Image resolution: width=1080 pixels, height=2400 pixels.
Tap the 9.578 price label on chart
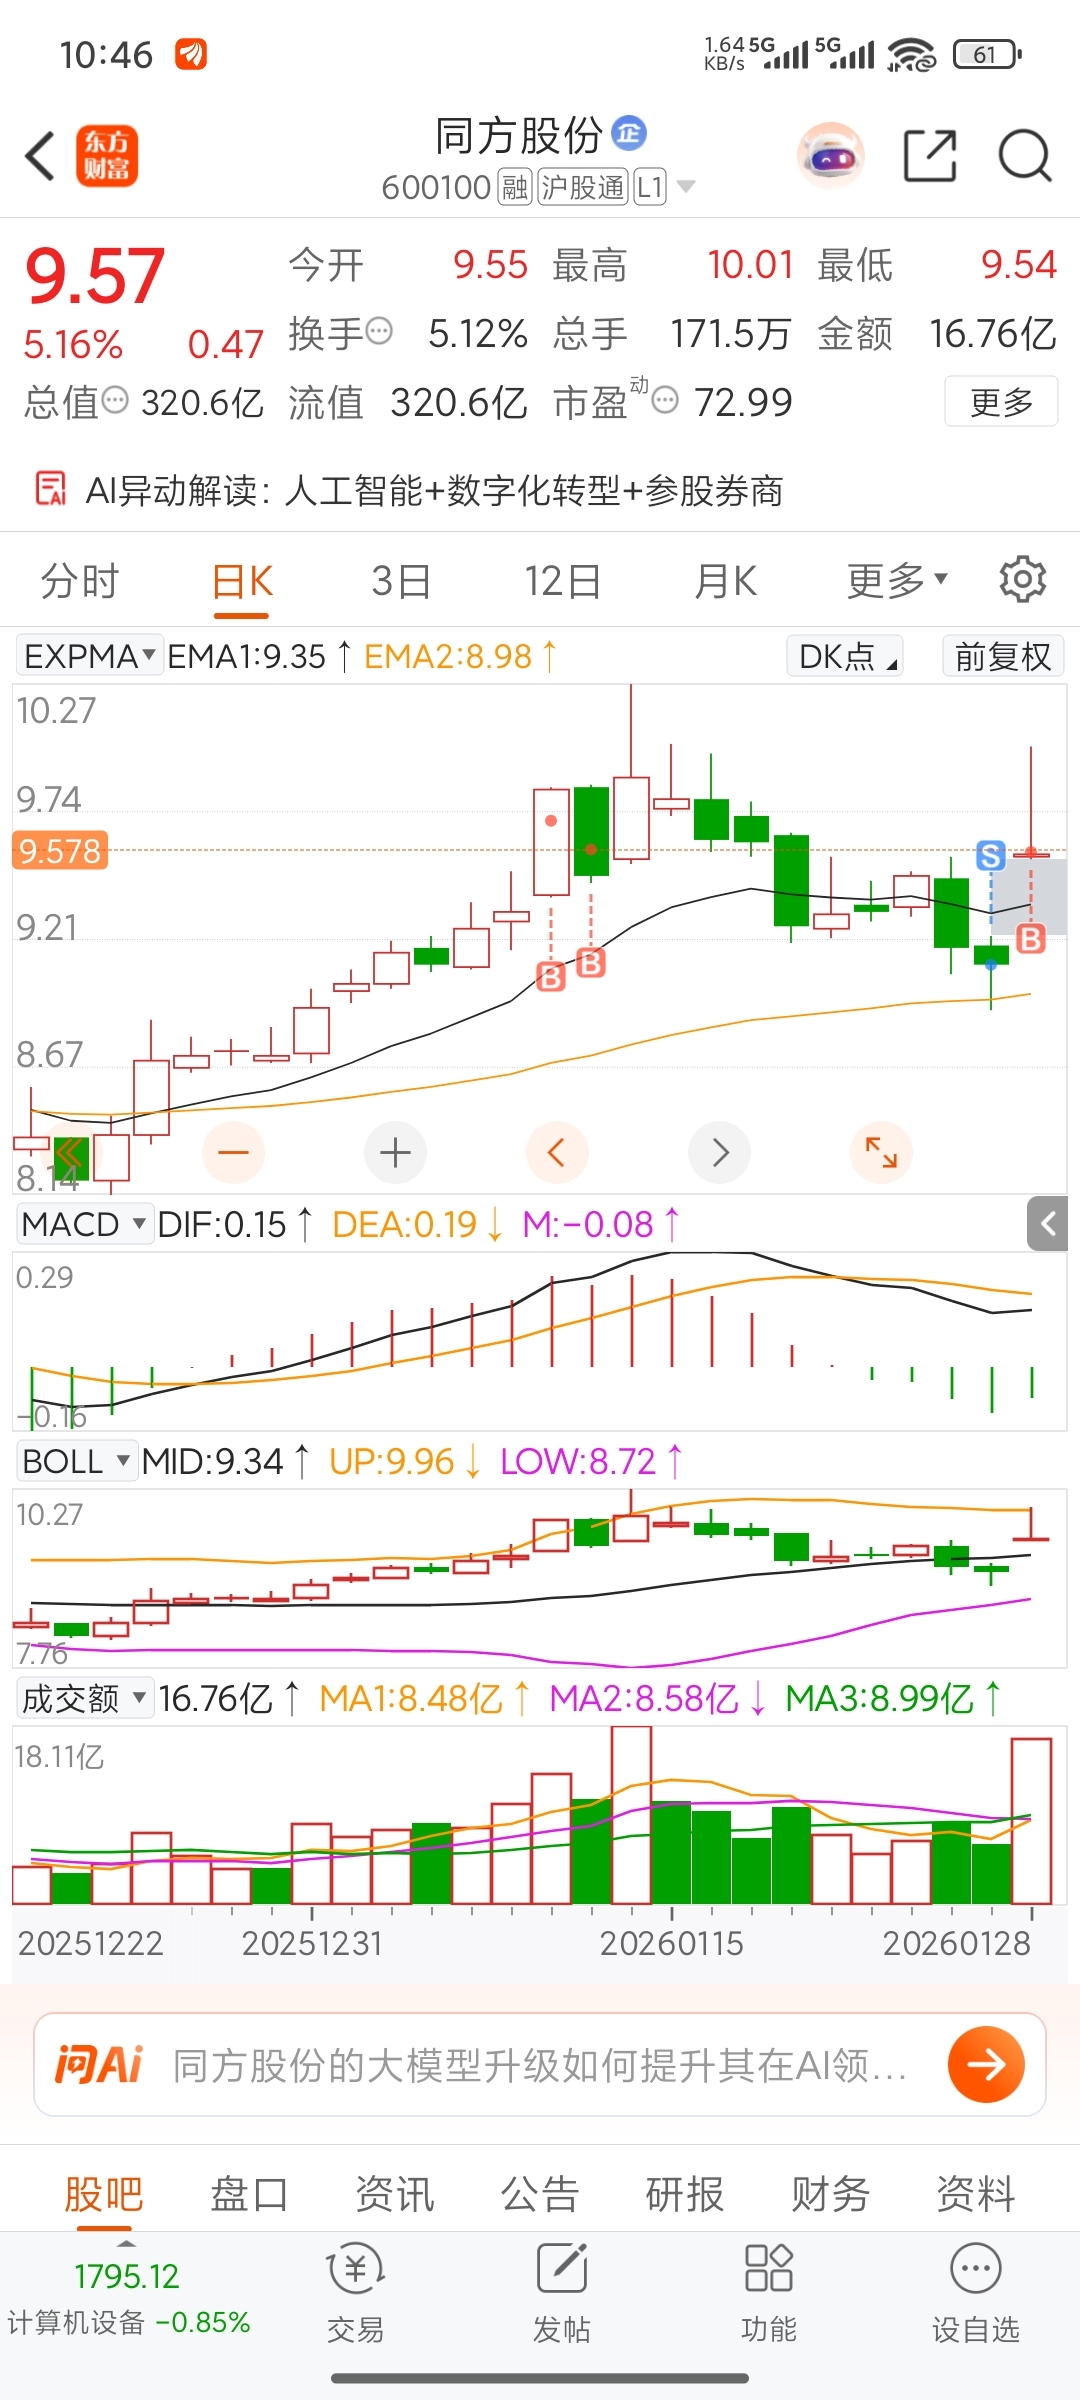click(60, 850)
